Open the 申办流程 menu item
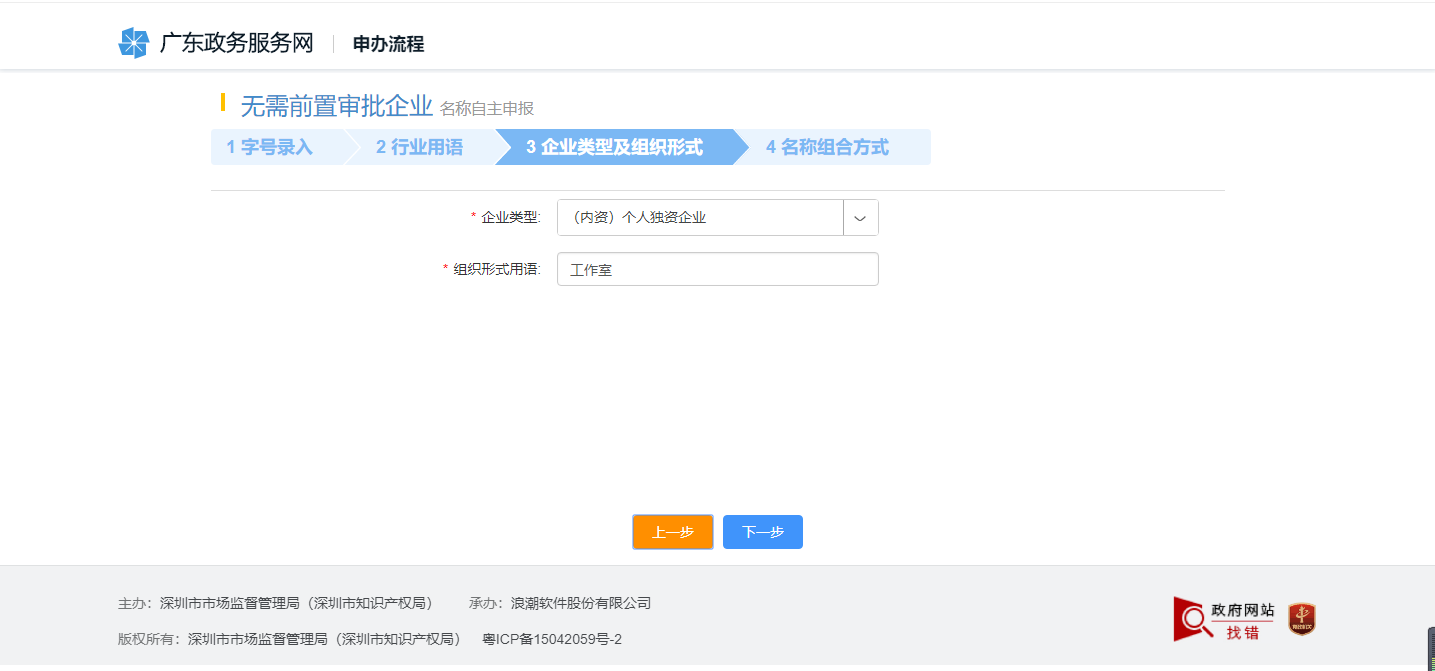 point(386,43)
